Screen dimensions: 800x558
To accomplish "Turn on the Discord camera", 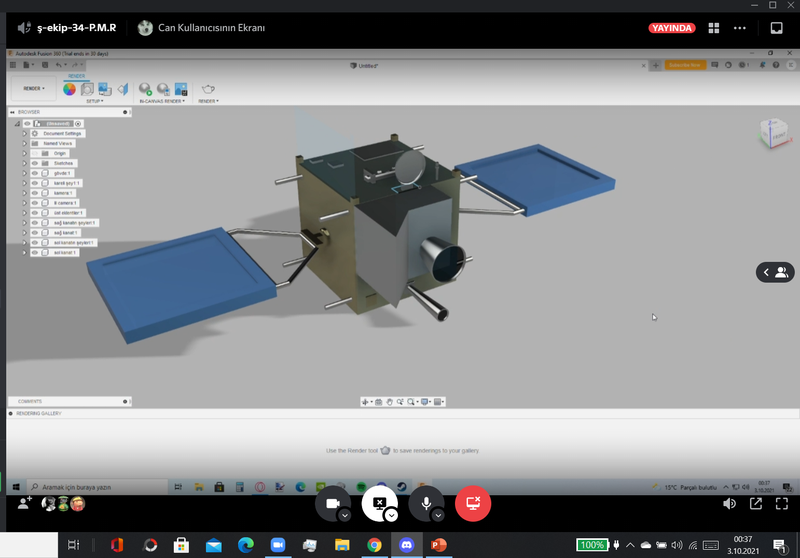I will [332, 503].
